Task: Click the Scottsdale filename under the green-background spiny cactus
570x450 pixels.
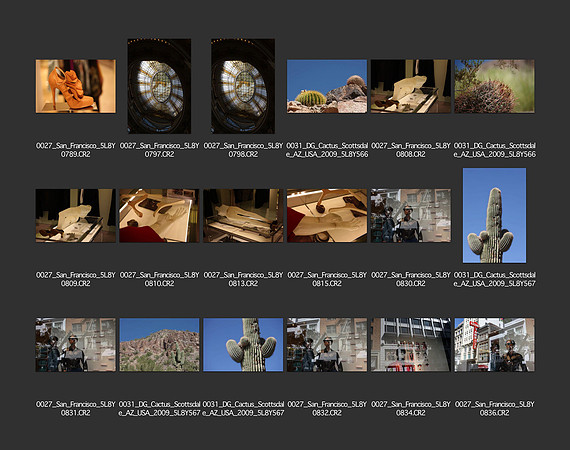Action: 494,150
